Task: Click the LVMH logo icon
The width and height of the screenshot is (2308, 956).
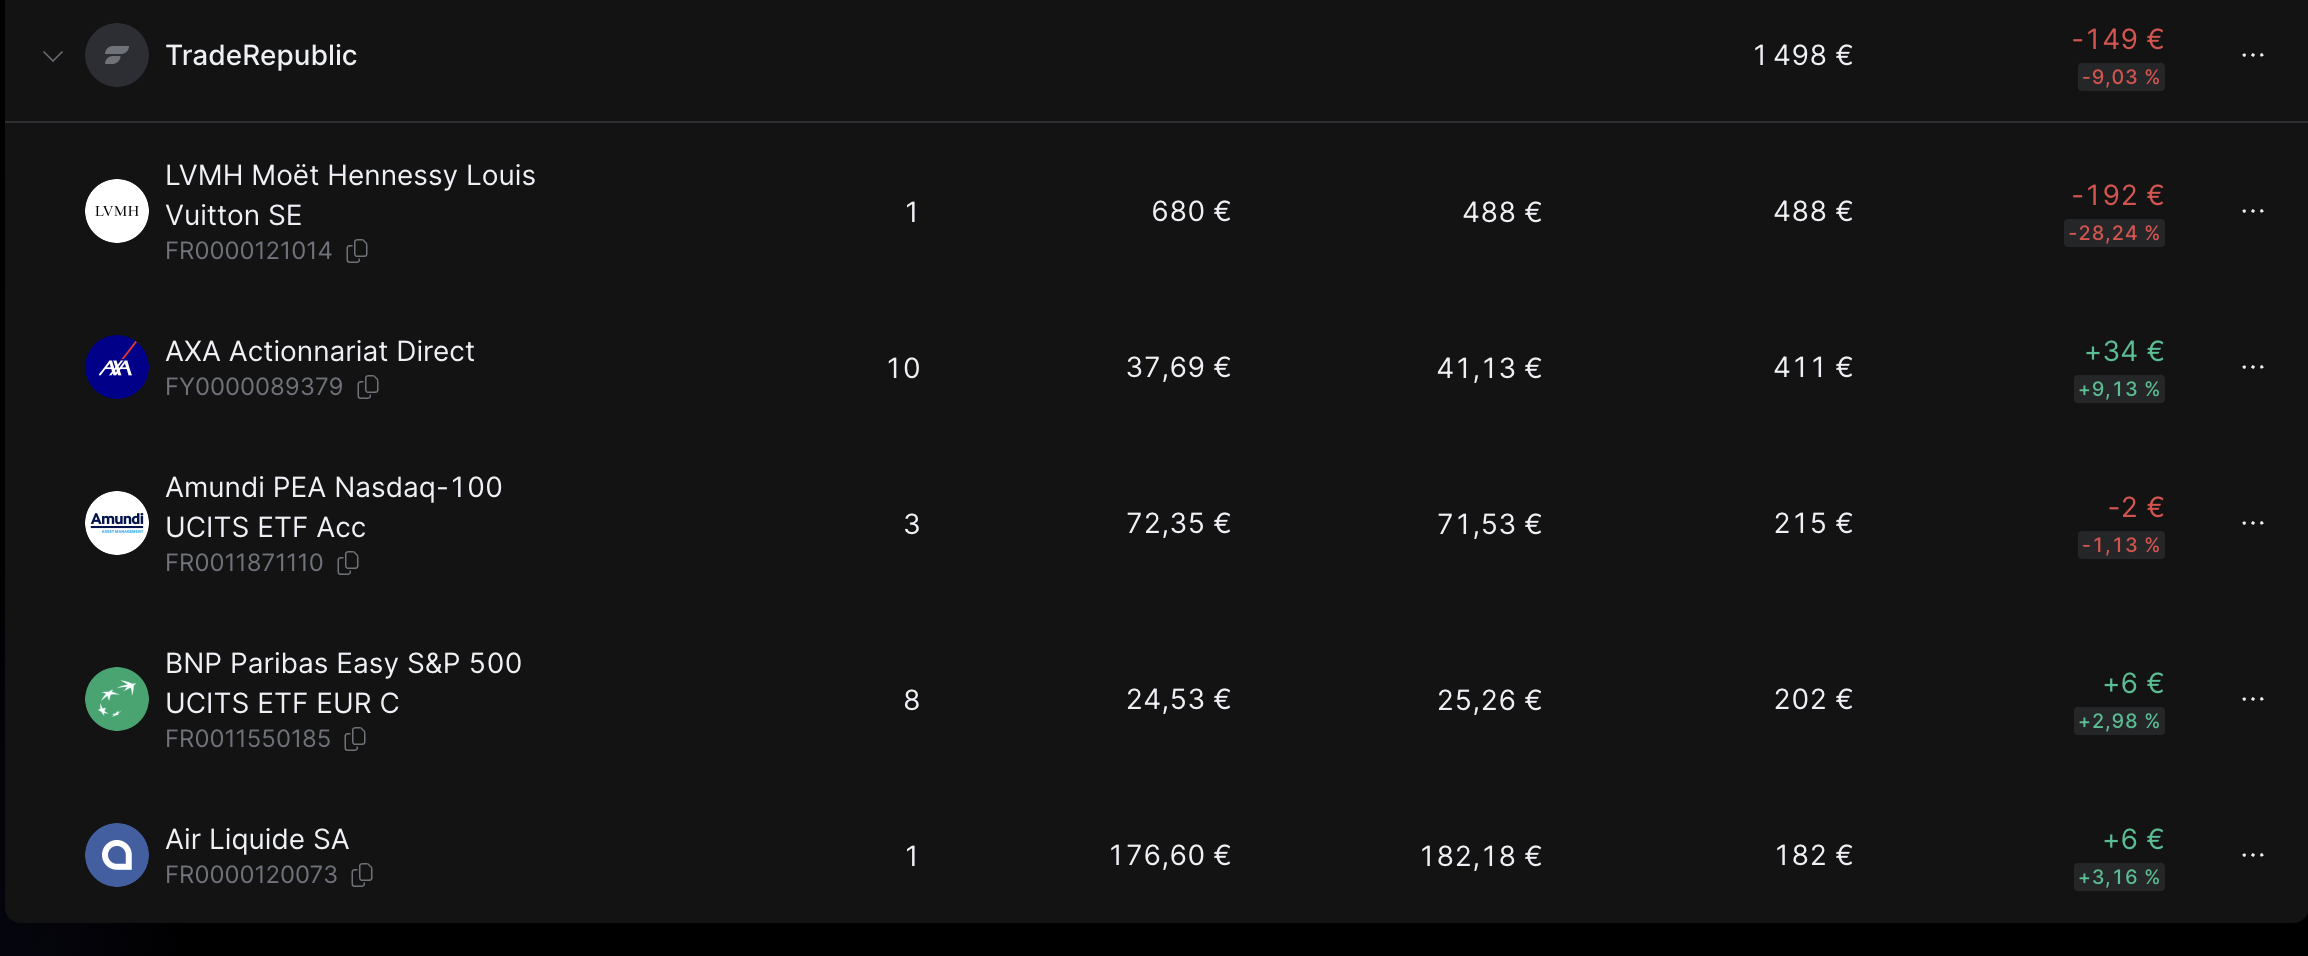Action: pos(117,211)
